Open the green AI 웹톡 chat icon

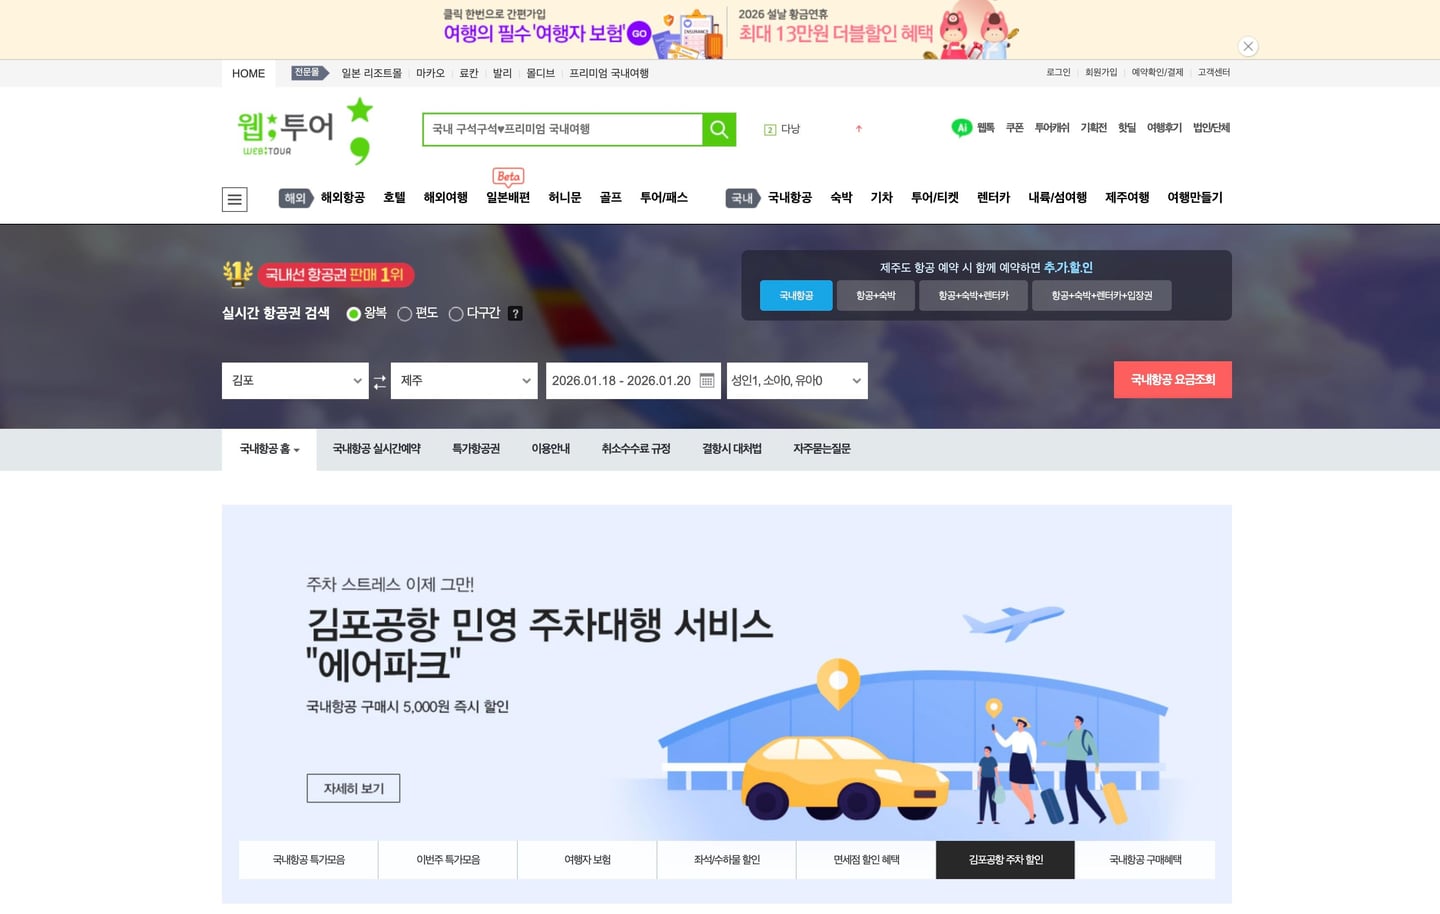961,128
